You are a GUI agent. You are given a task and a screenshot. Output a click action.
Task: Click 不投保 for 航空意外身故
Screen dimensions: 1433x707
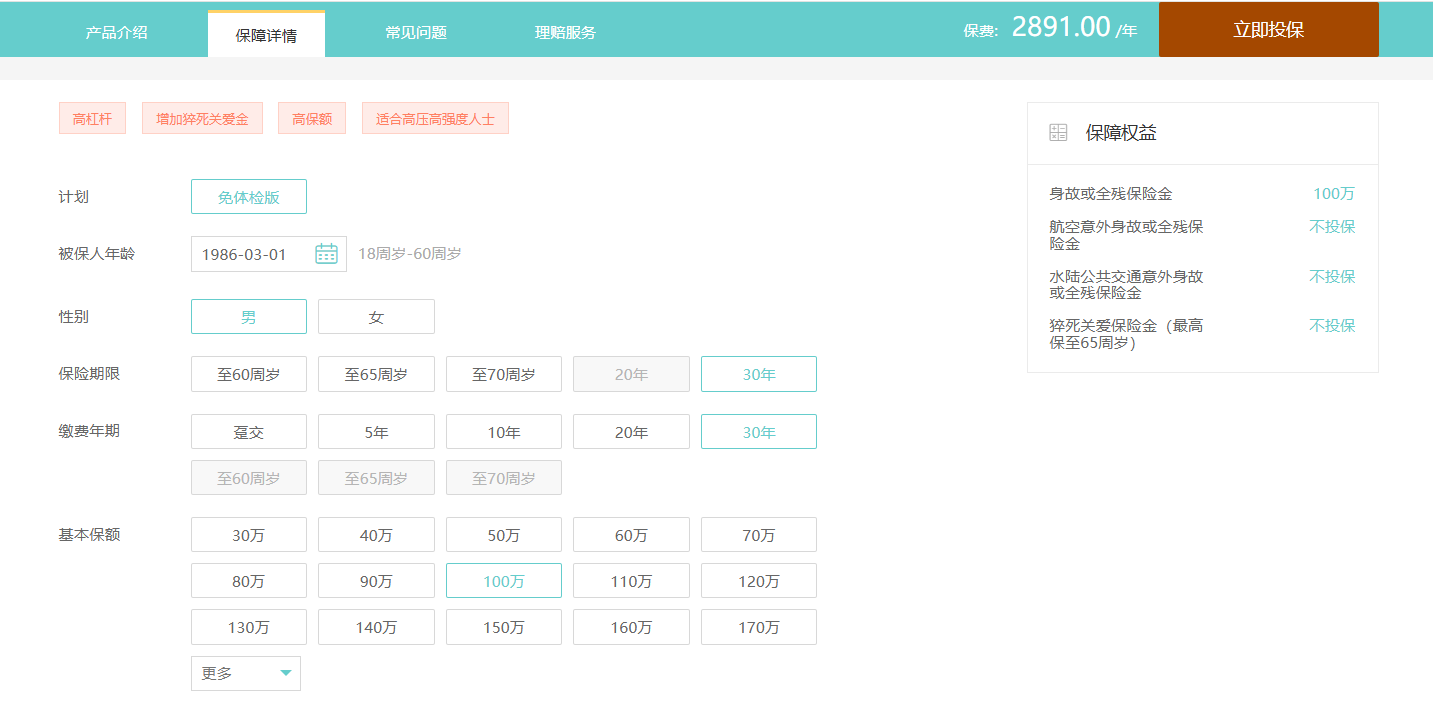tap(1332, 227)
